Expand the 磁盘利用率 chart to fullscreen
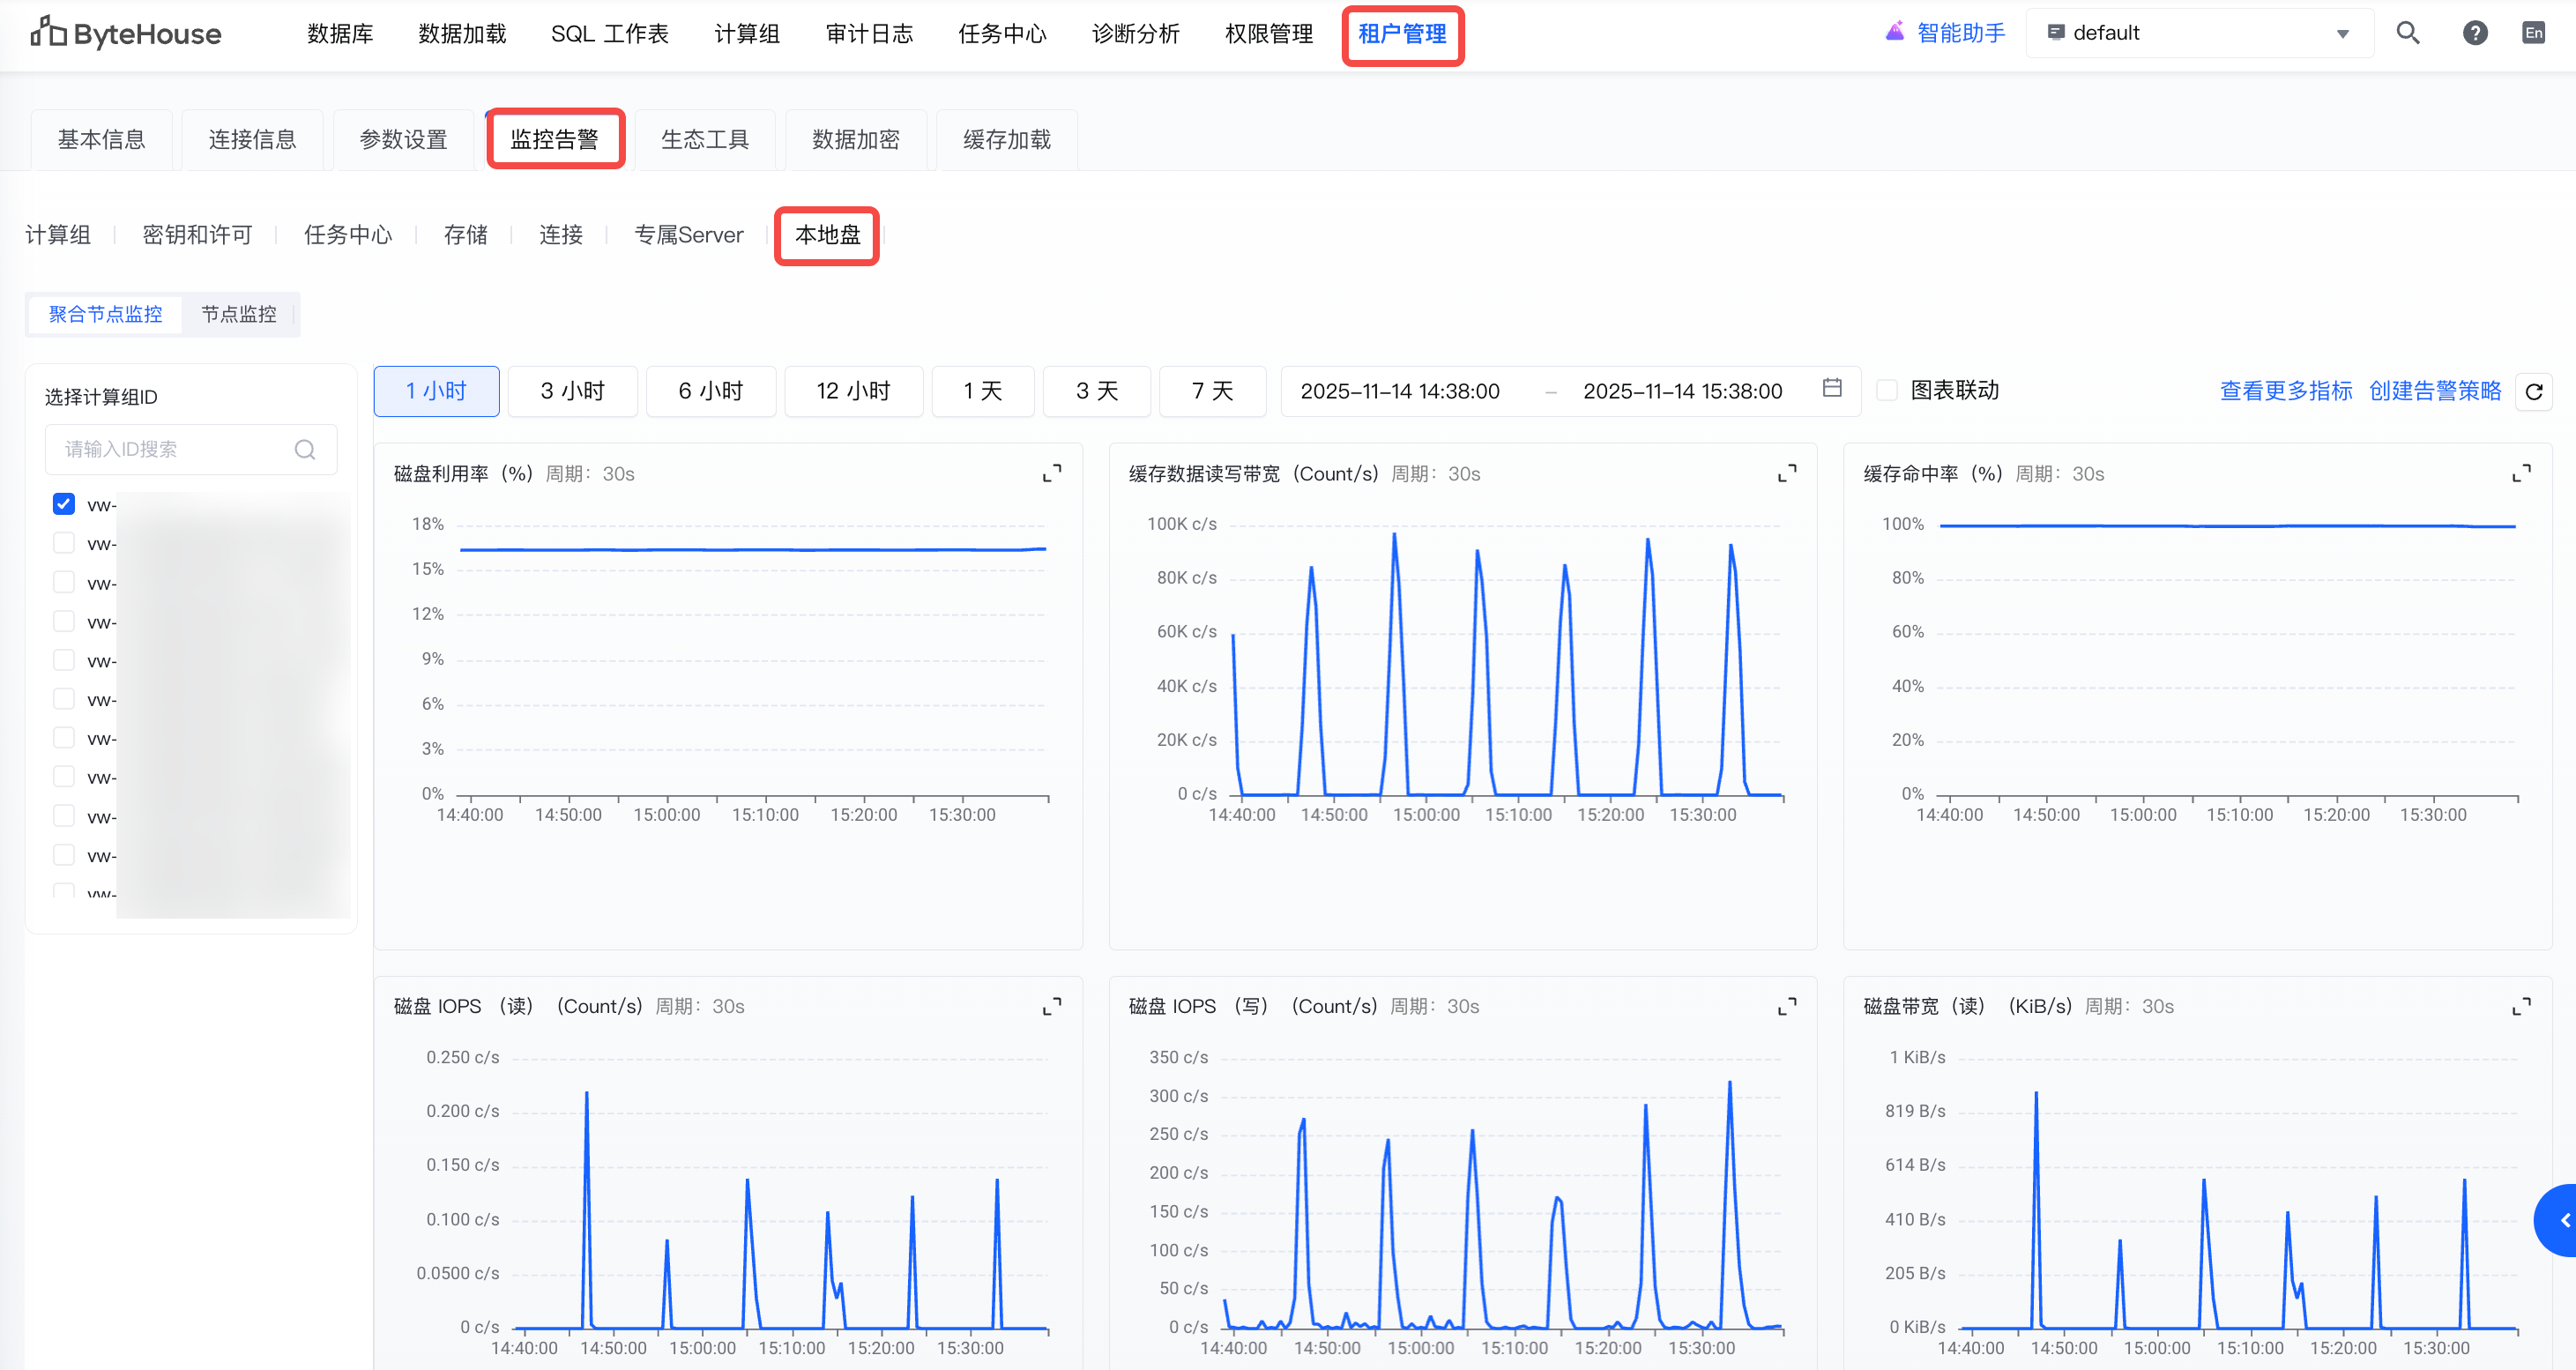Screen dimensions: 2576x1370 (1051, 473)
